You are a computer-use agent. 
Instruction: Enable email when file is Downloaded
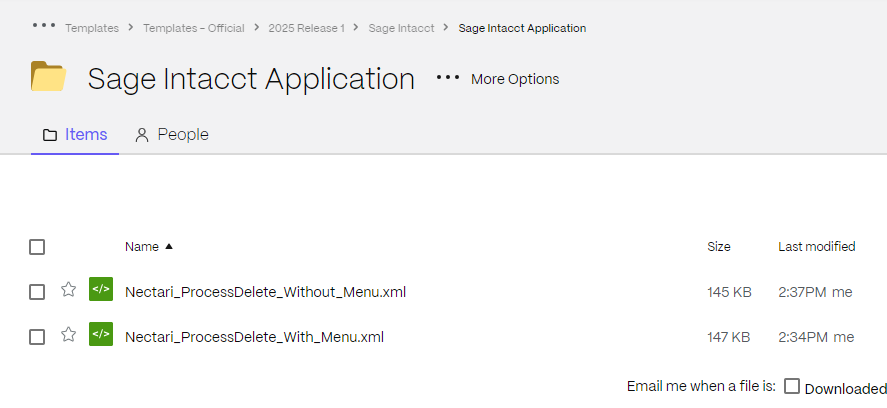click(792, 386)
